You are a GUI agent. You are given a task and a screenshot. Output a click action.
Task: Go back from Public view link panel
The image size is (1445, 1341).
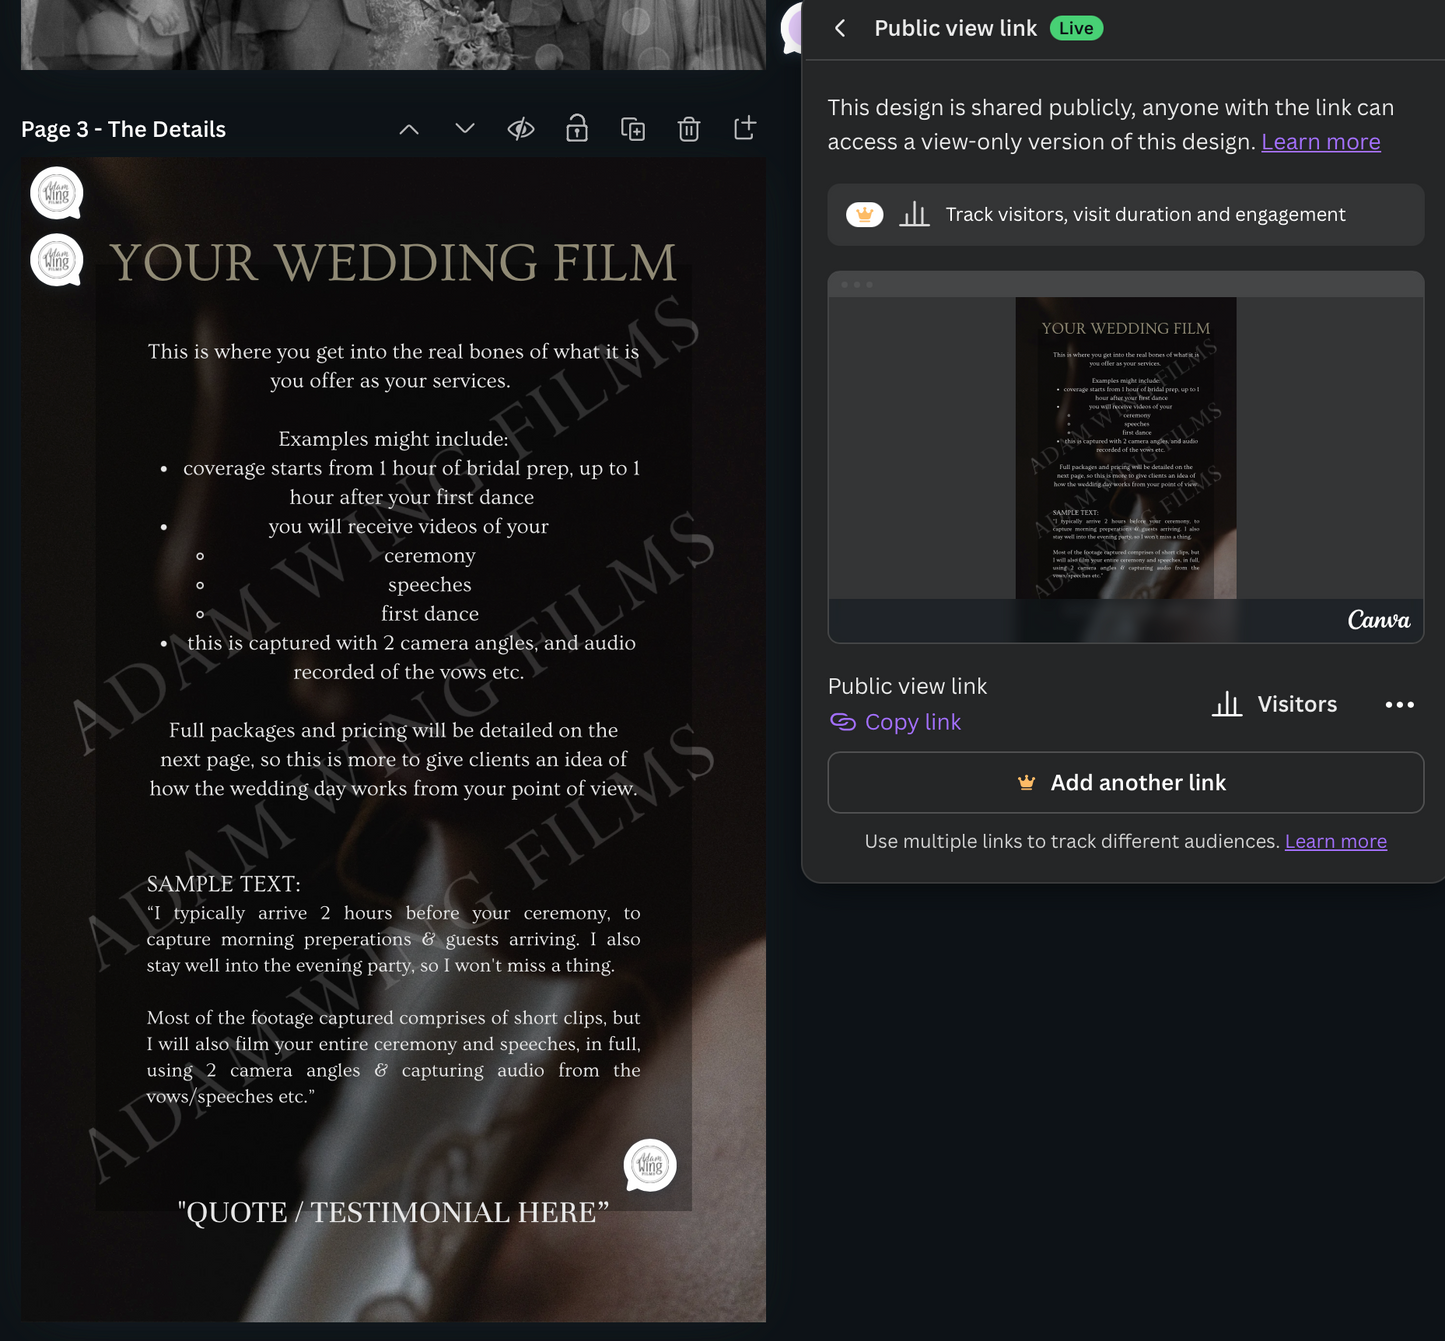(x=840, y=28)
